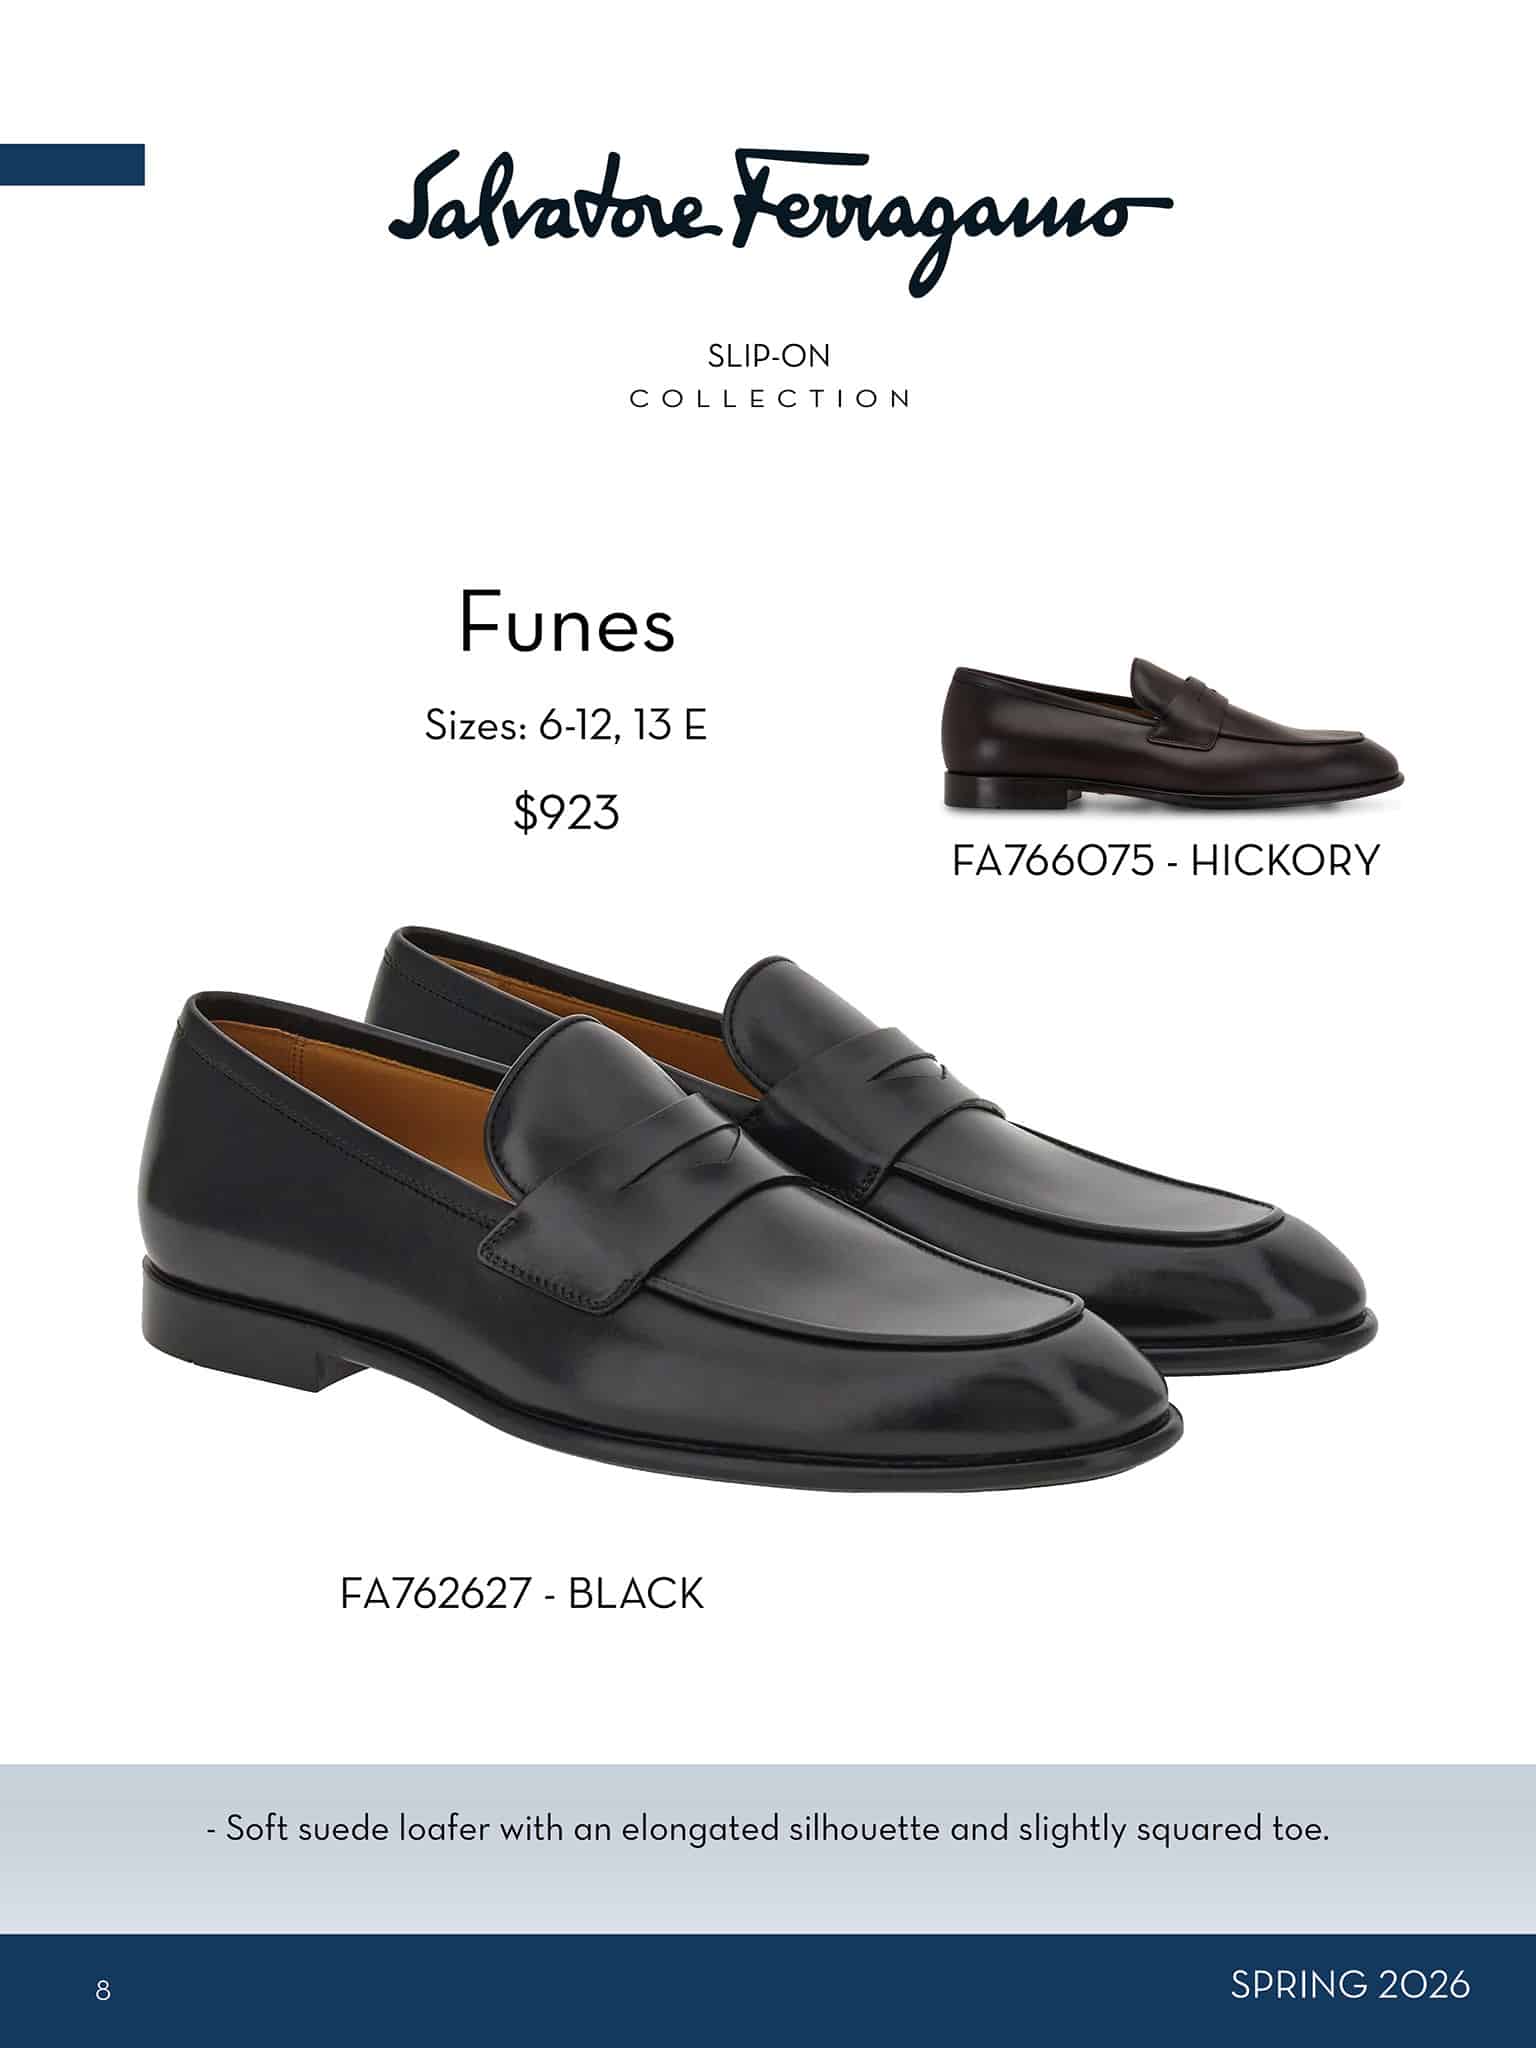Select the Hickory loafer thumbnail

click(1173, 733)
